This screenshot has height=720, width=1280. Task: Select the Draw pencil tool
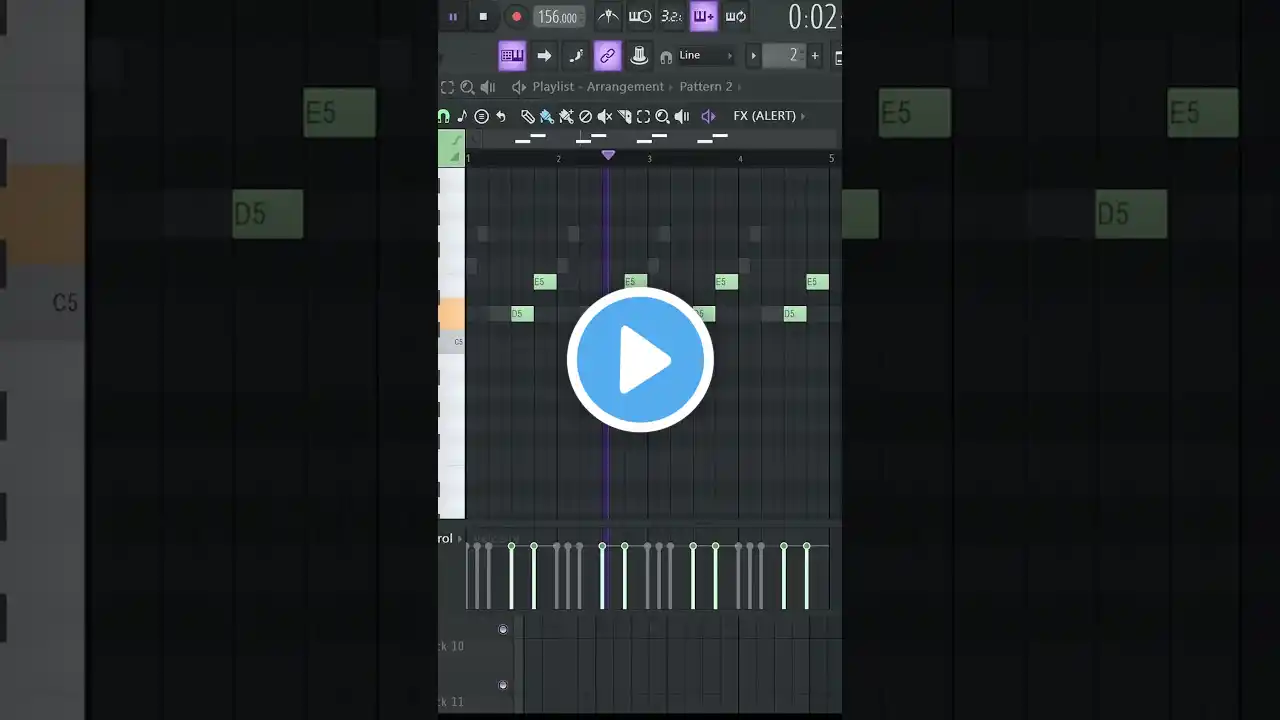[528, 116]
